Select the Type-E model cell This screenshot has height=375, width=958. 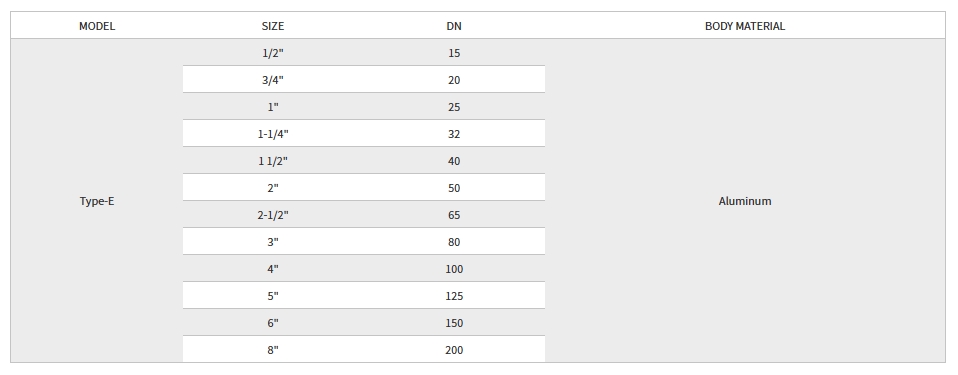(97, 201)
